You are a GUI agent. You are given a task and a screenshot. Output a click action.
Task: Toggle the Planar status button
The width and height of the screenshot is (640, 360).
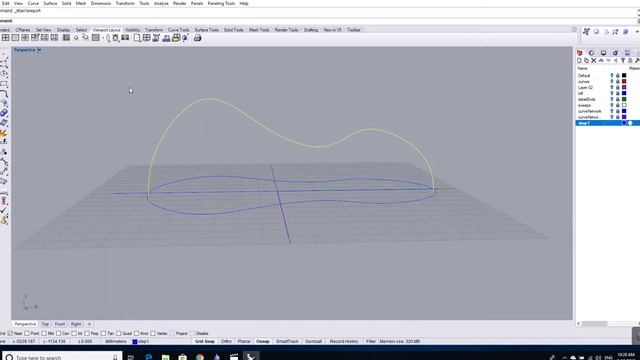244,341
